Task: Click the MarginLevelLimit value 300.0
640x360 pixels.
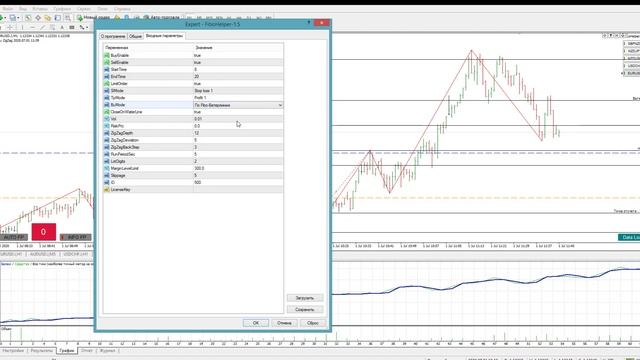Action: click(x=199, y=168)
